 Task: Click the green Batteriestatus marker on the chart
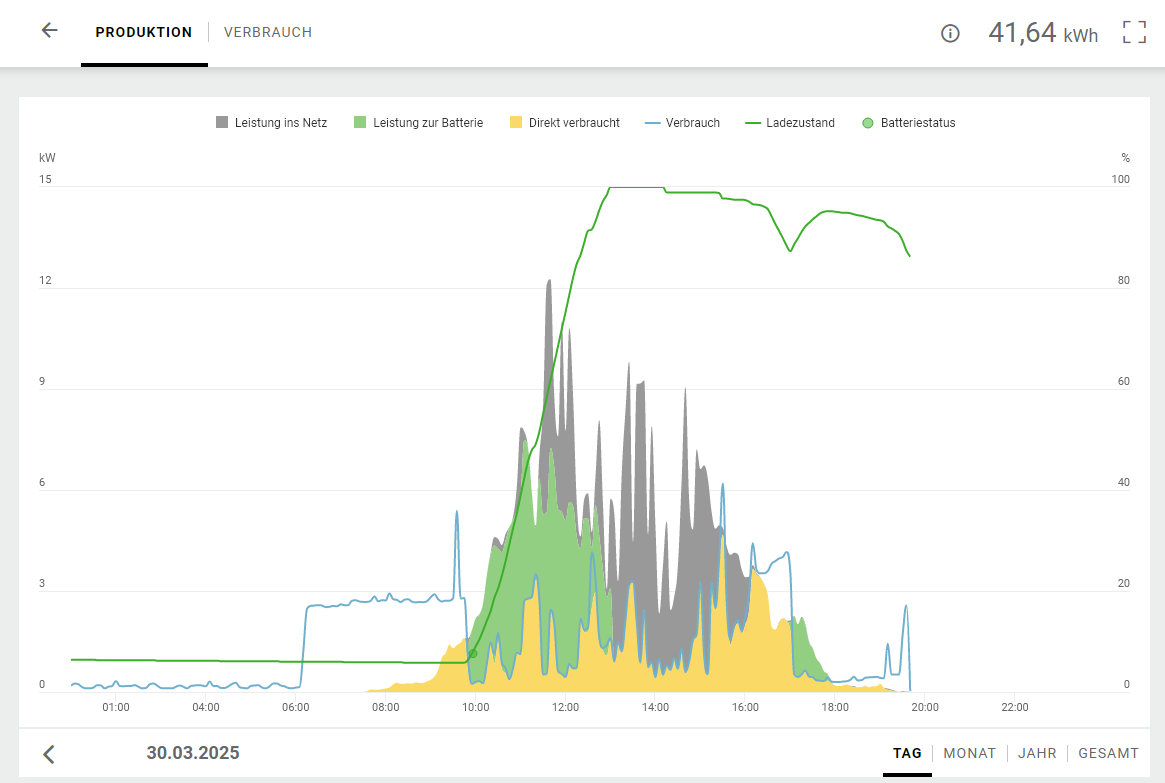click(473, 653)
